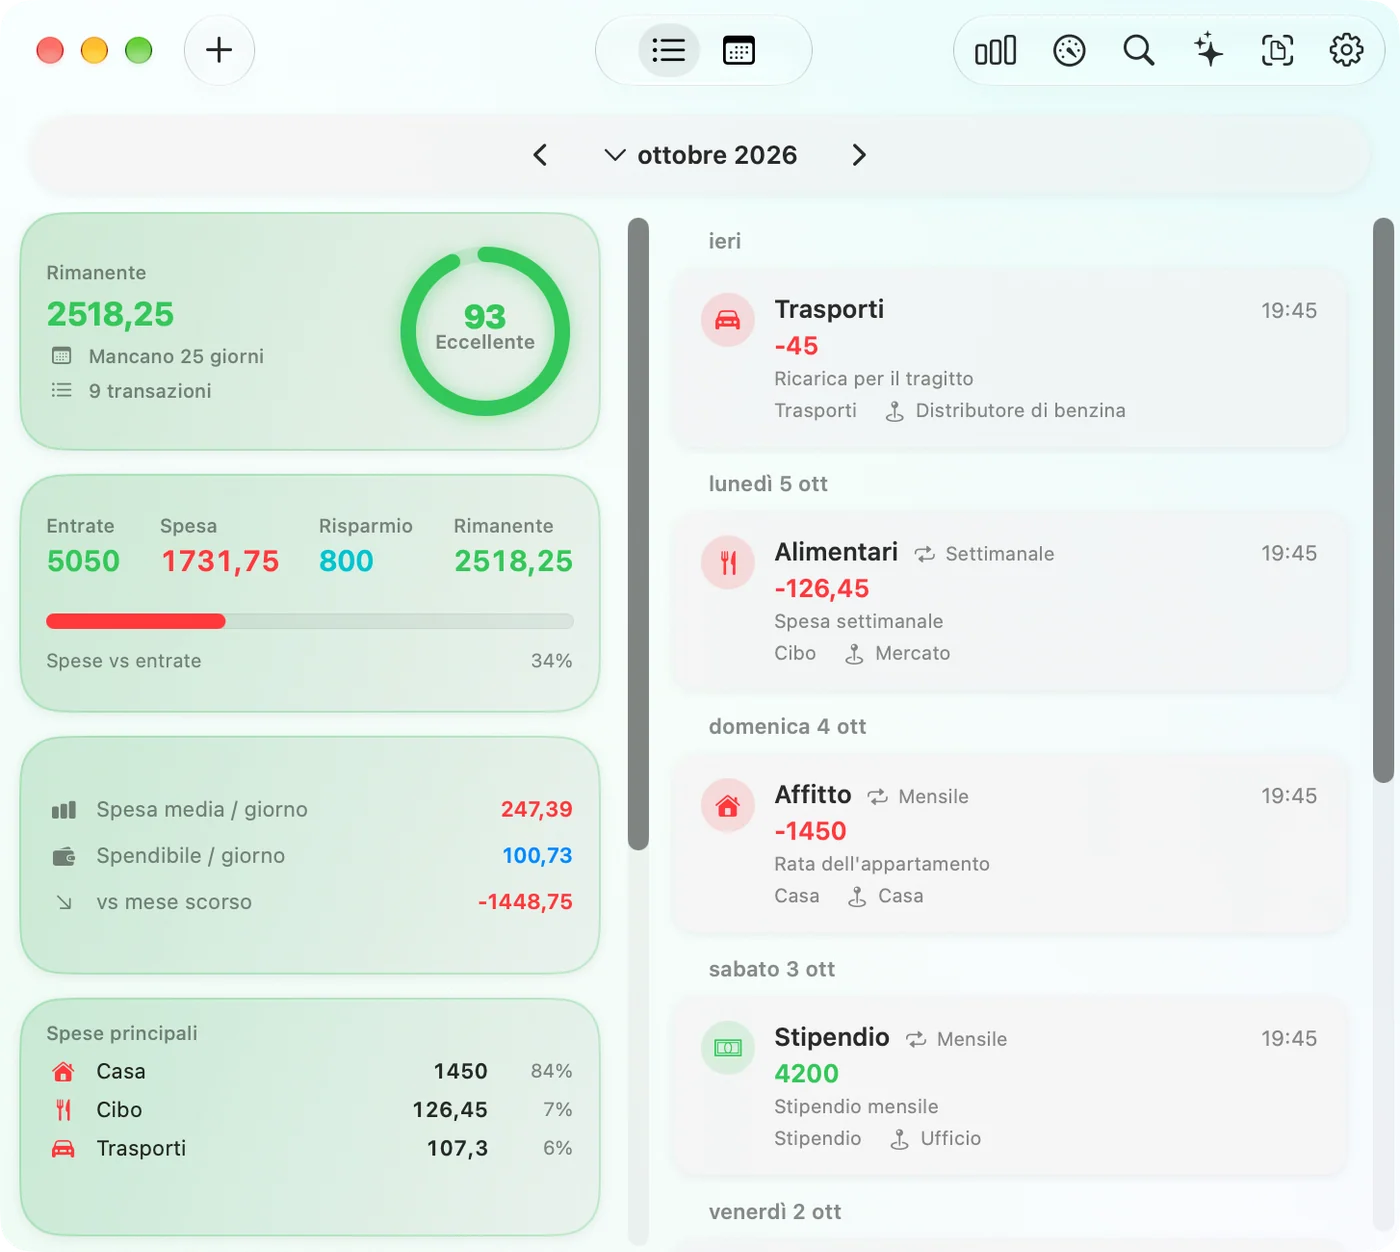Switch to list view
Screen dimensions: 1400x1252
[x=669, y=50]
